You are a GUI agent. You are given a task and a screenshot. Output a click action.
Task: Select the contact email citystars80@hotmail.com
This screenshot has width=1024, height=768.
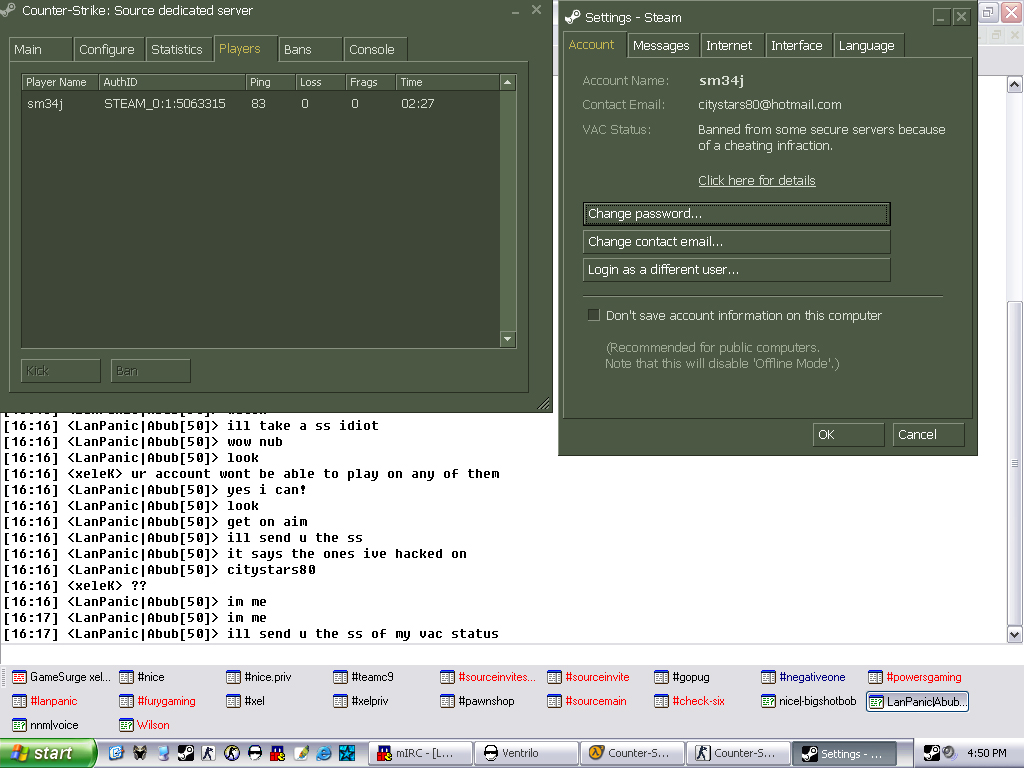[x=770, y=104]
